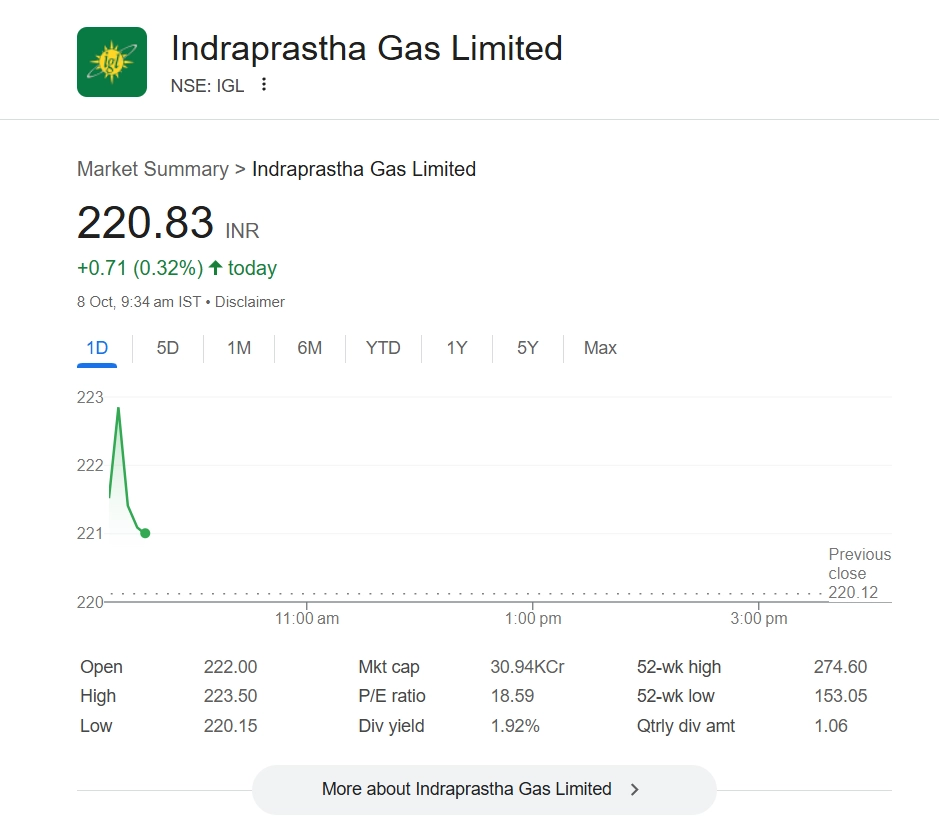Image resolution: width=939 pixels, height=827 pixels.
Task: View the 5Y price history tab
Action: click(x=528, y=348)
